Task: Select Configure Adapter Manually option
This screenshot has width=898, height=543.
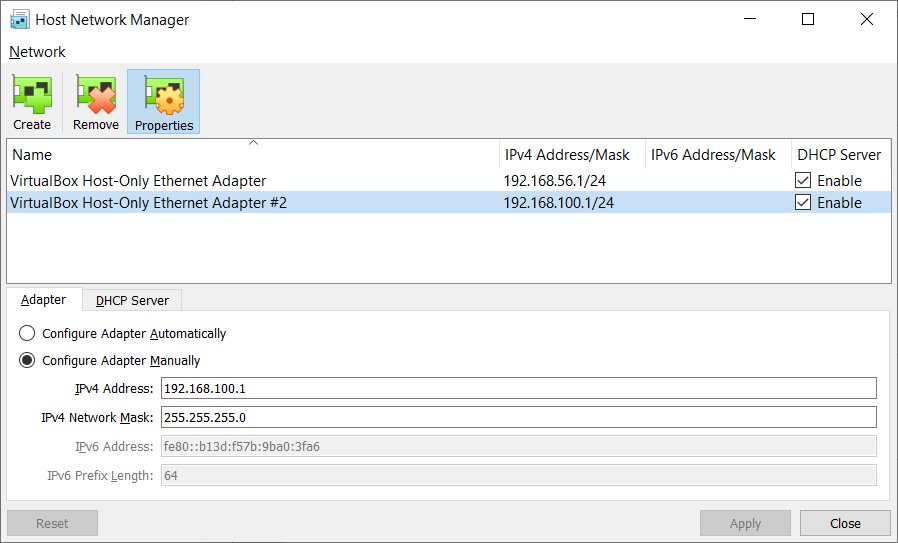Action: click(27, 360)
